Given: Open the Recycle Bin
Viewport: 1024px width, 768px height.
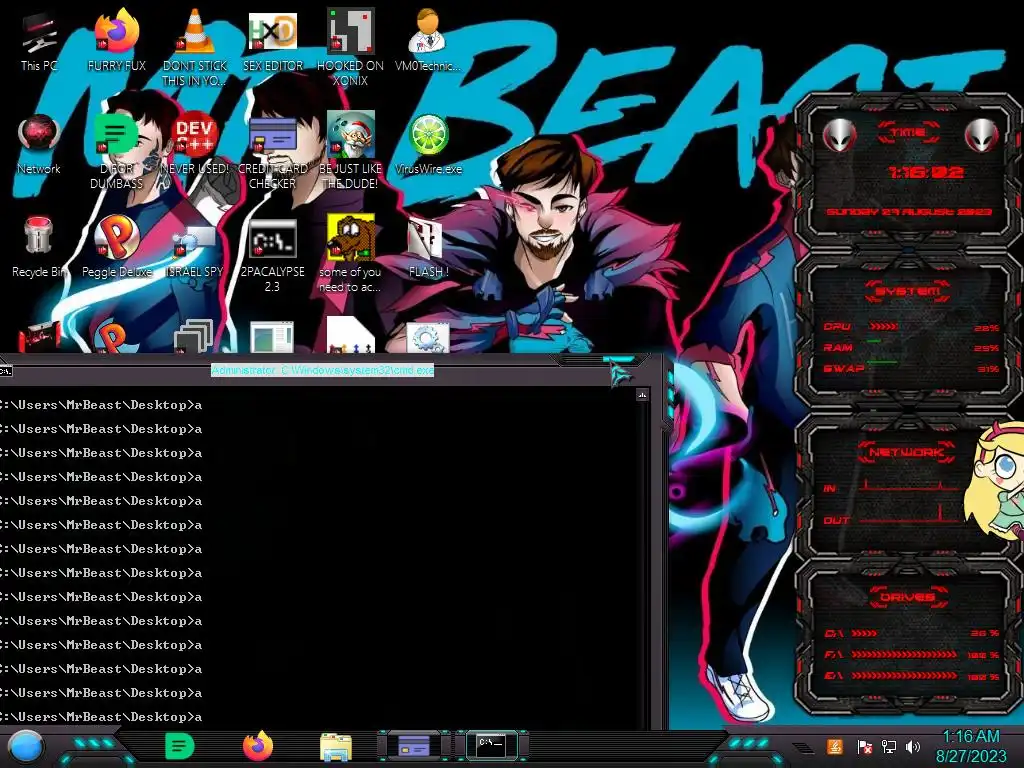Looking at the screenshot, I should click(39, 248).
